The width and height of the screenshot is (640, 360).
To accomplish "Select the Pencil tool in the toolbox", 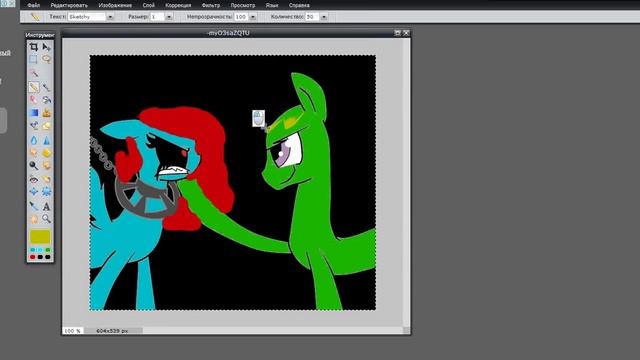I will pos(34,87).
